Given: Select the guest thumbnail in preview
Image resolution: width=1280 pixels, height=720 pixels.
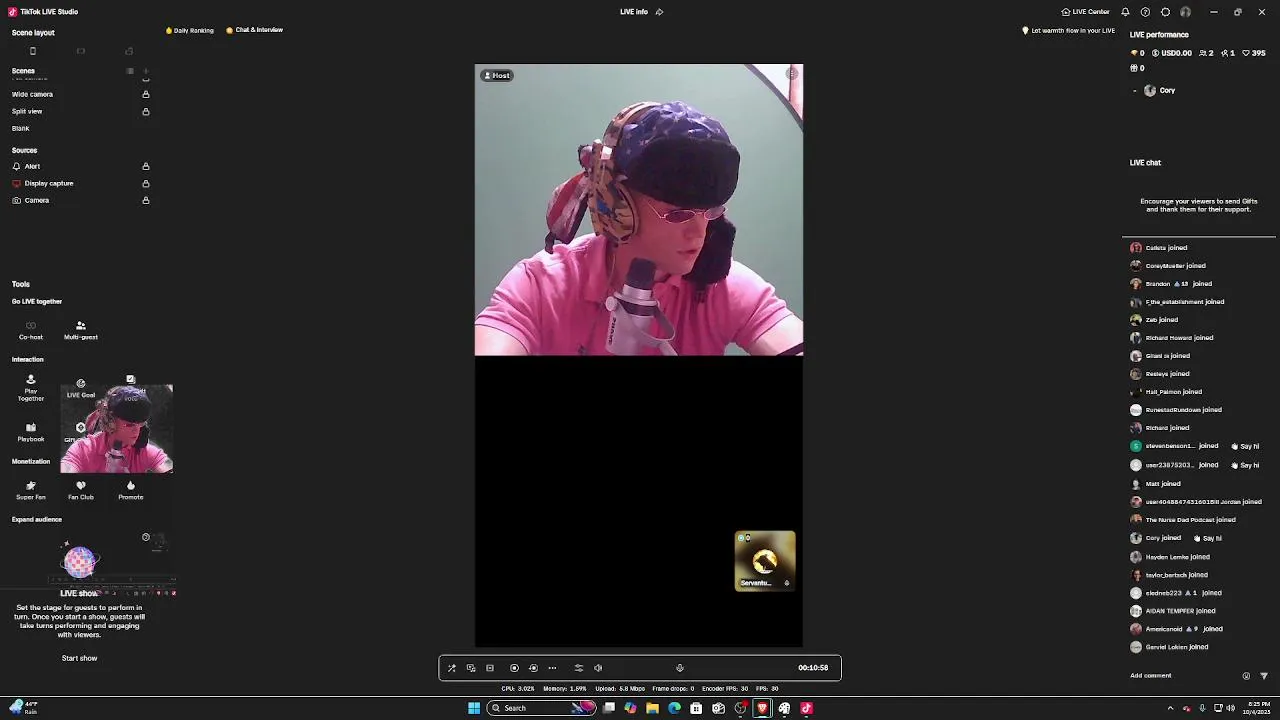Looking at the screenshot, I should click(765, 561).
